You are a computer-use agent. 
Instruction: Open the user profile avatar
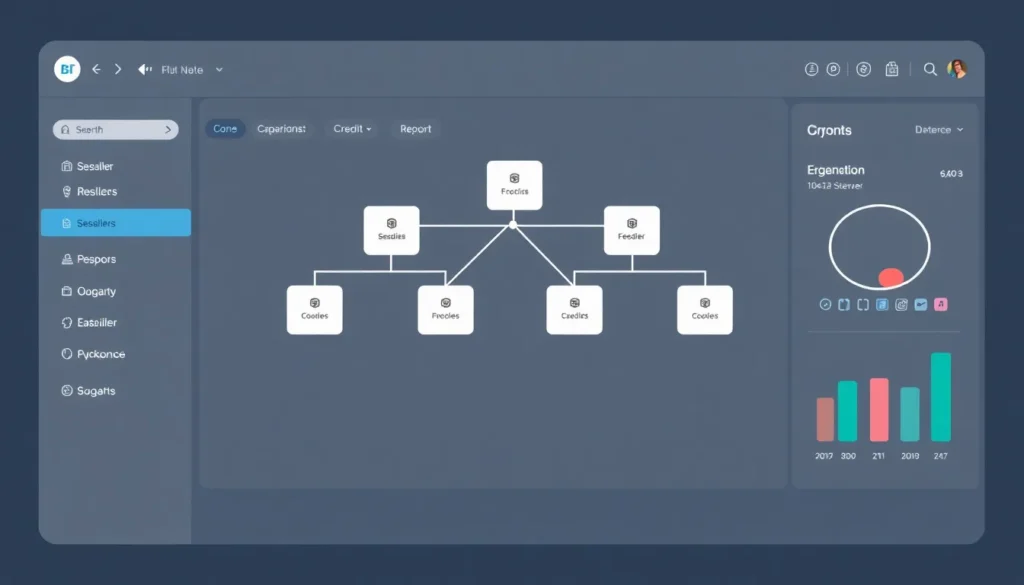pyautogui.click(x=957, y=69)
